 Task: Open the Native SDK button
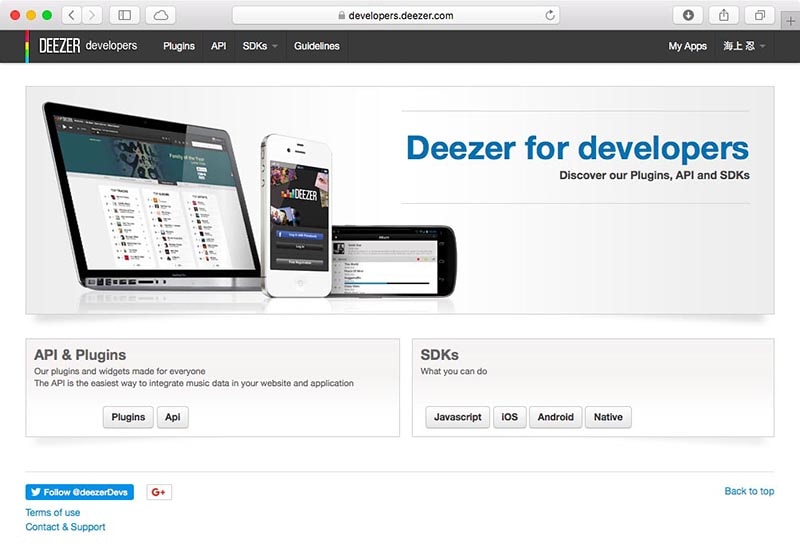click(608, 417)
